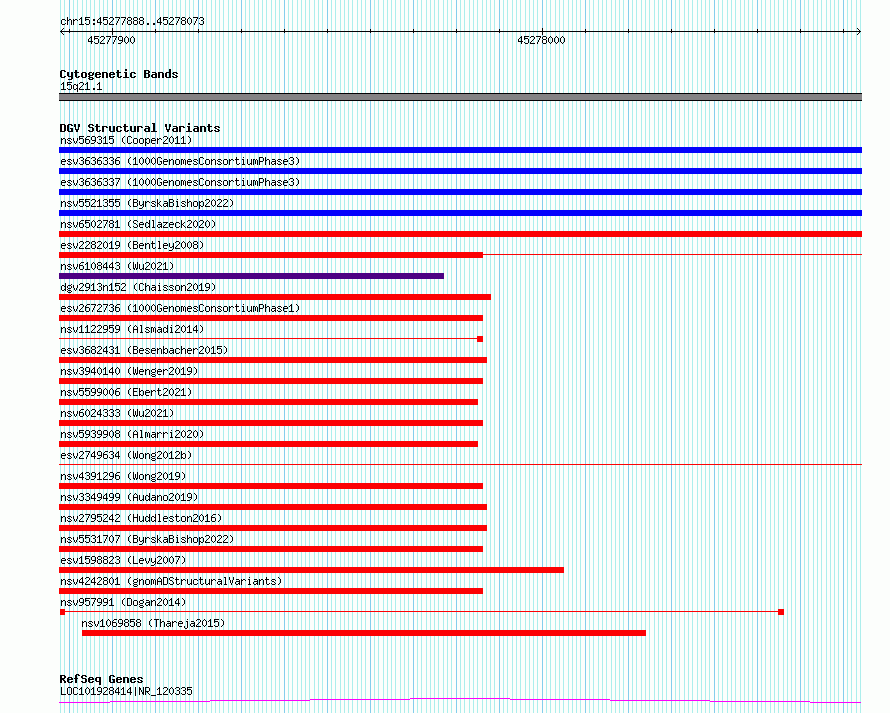Open dgv2913n152 (Chaisson2019) variant label

tap(138, 287)
